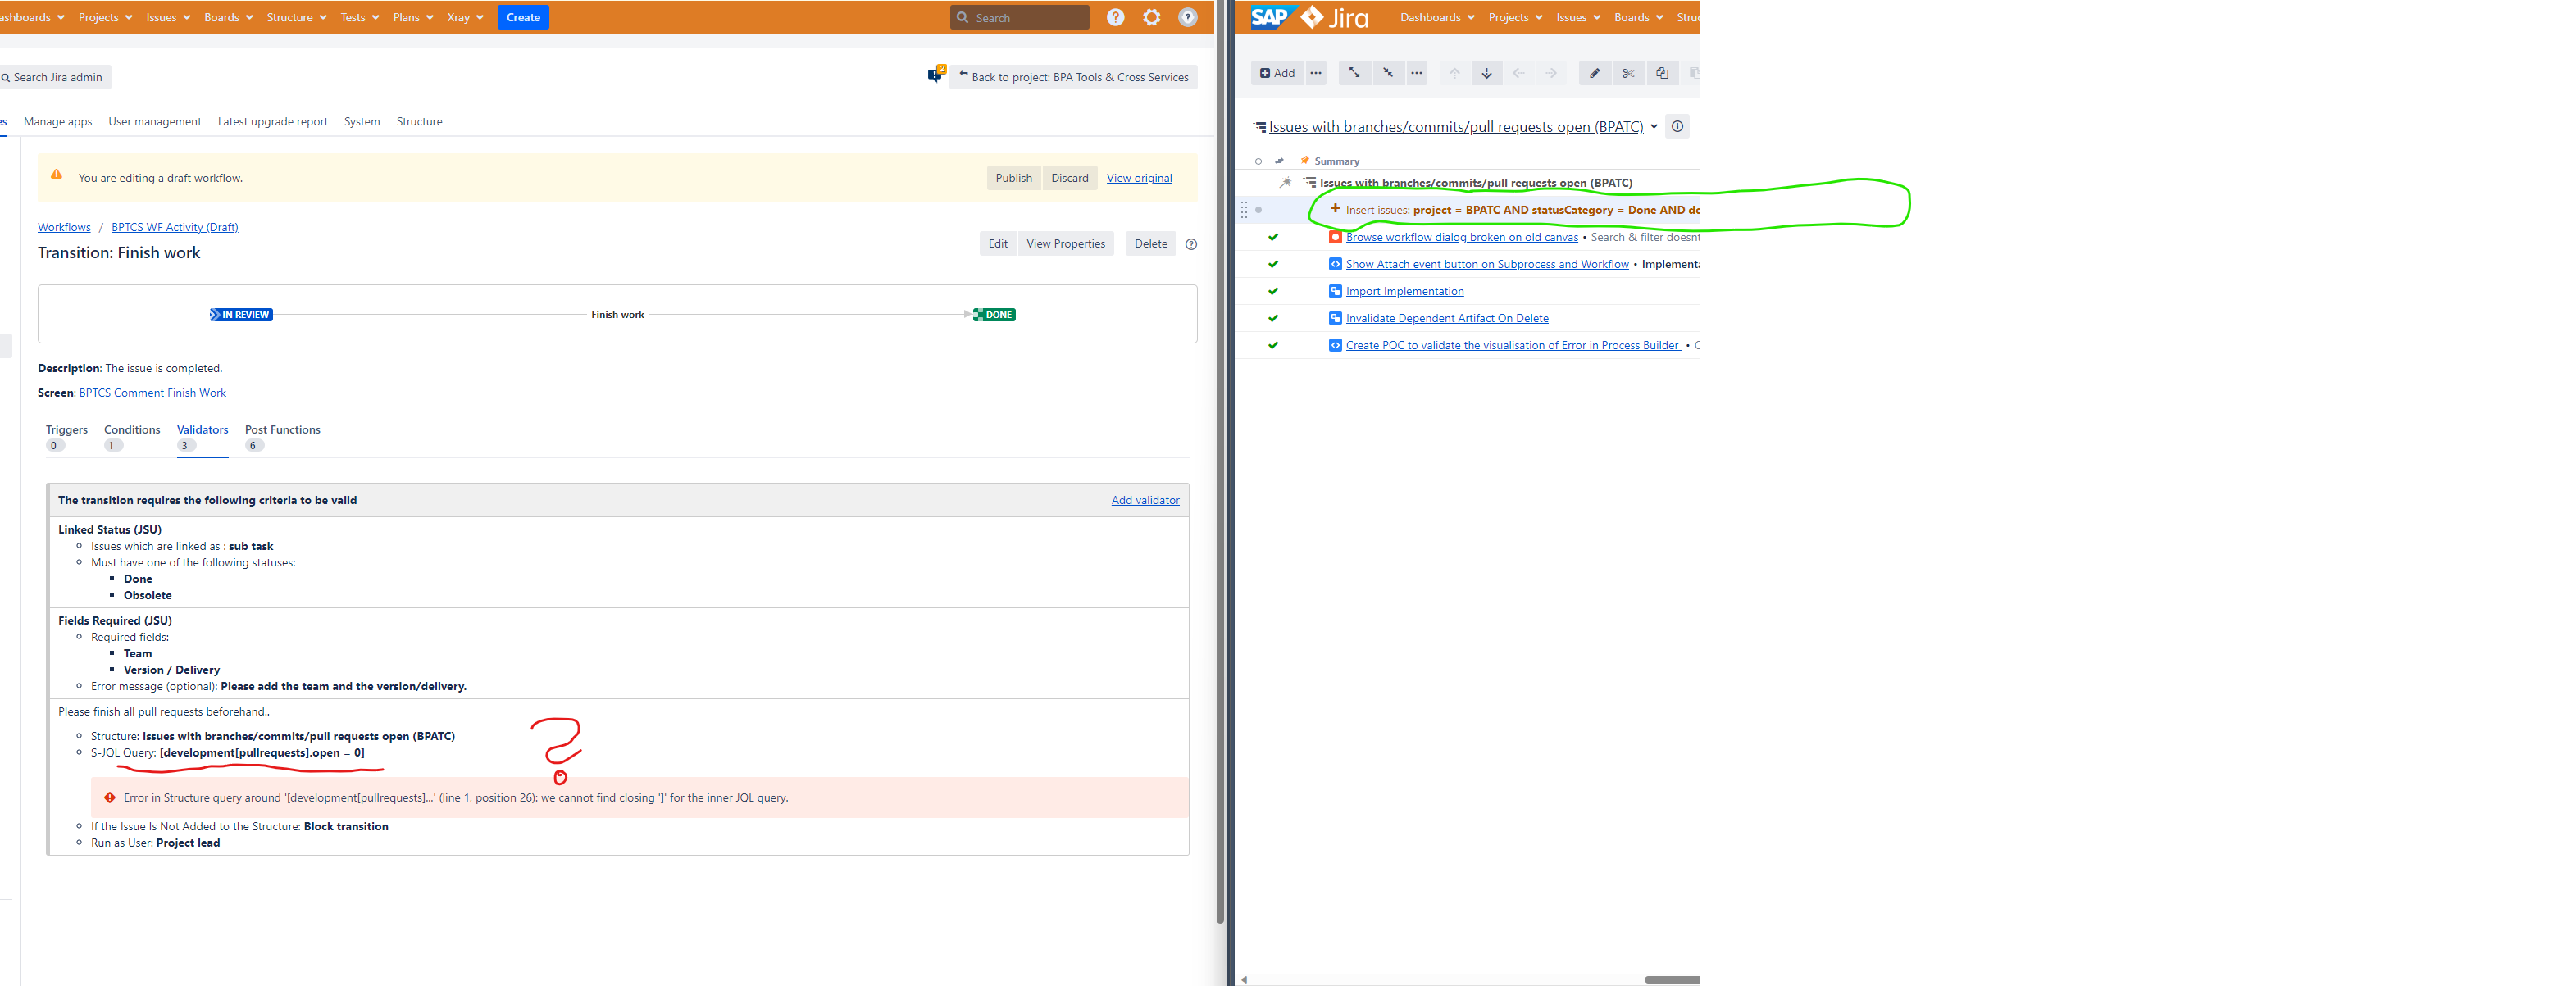Click the Search Jira admin field
This screenshot has height=986, width=2576.
[56, 77]
